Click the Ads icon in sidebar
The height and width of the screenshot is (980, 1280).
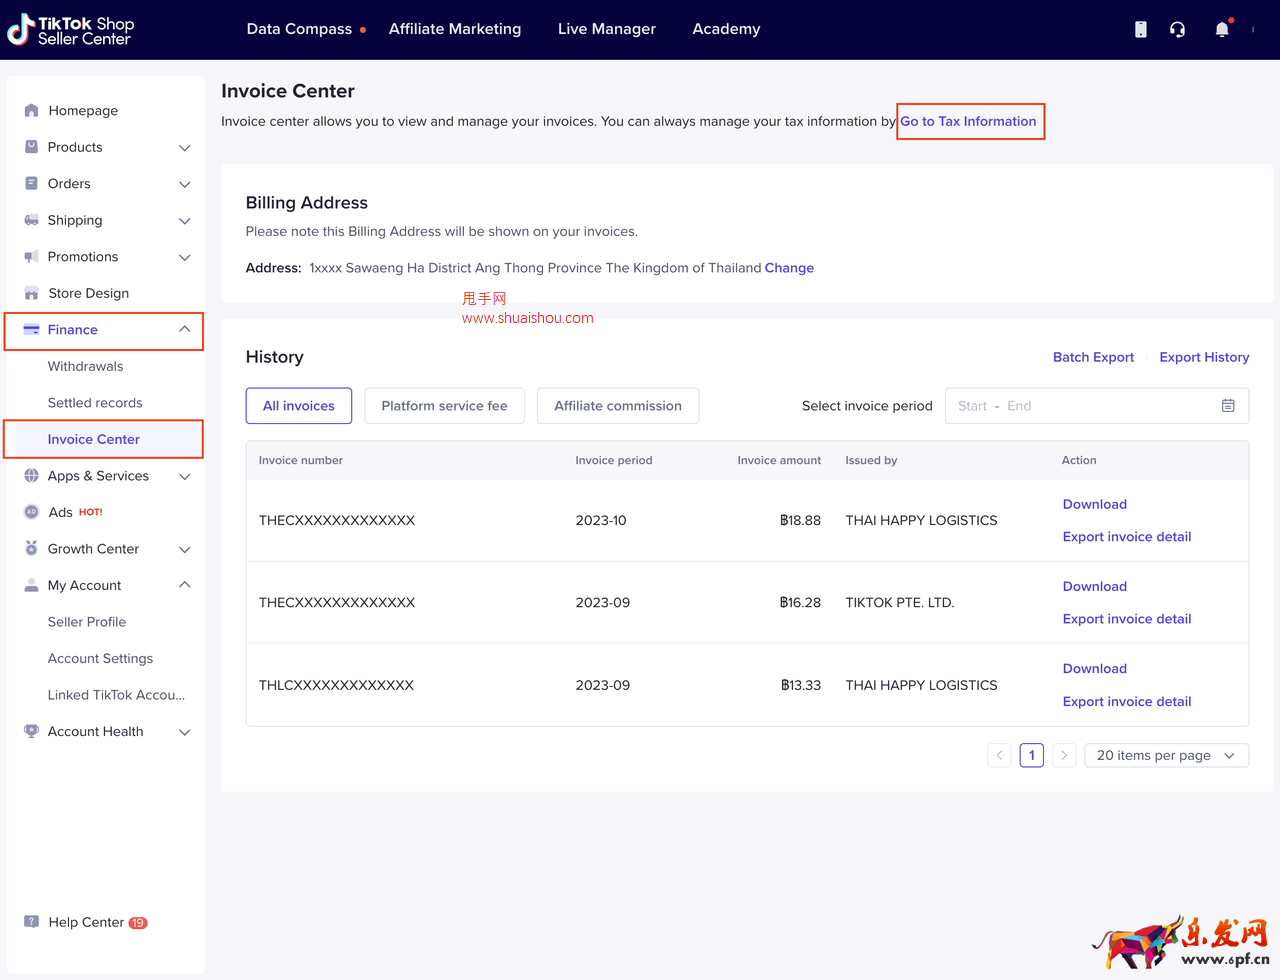point(31,512)
